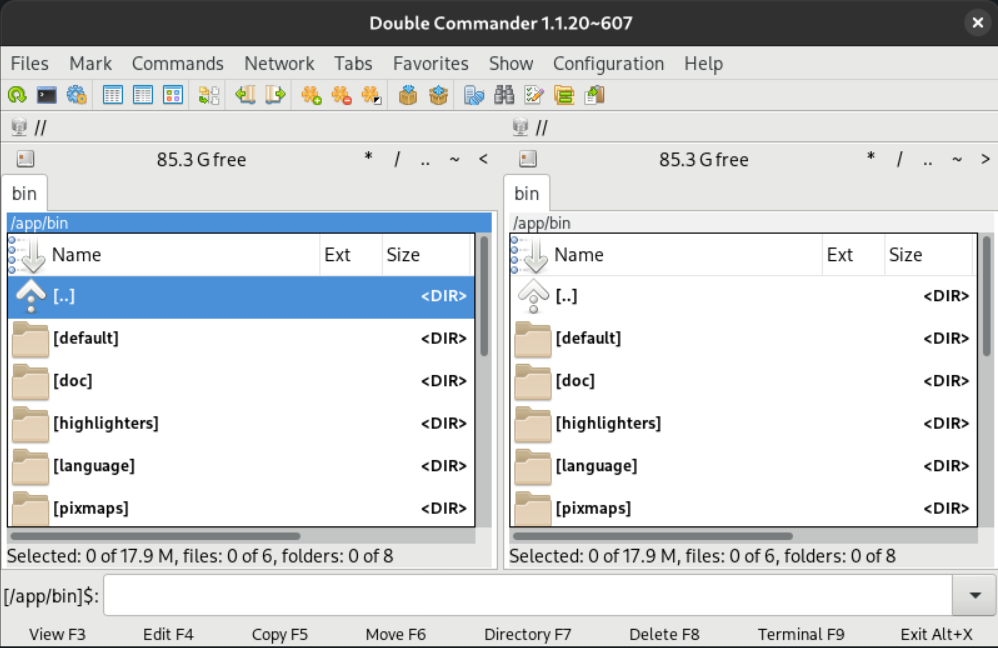Expand the command line history dropdown
This screenshot has height=648, width=998.
point(975,597)
